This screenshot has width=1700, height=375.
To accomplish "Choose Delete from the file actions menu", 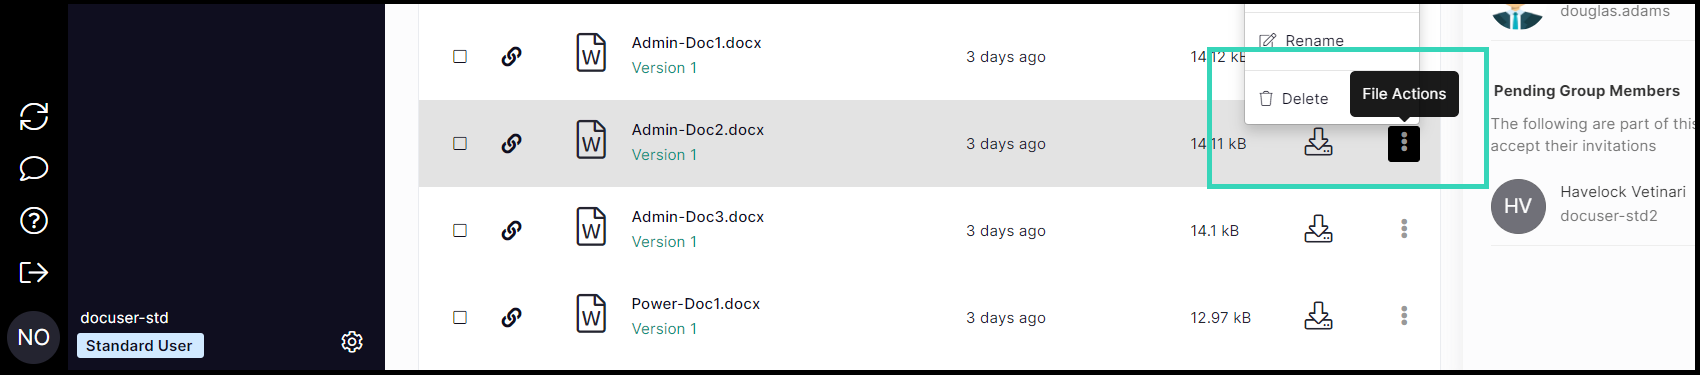I will 1294,98.
